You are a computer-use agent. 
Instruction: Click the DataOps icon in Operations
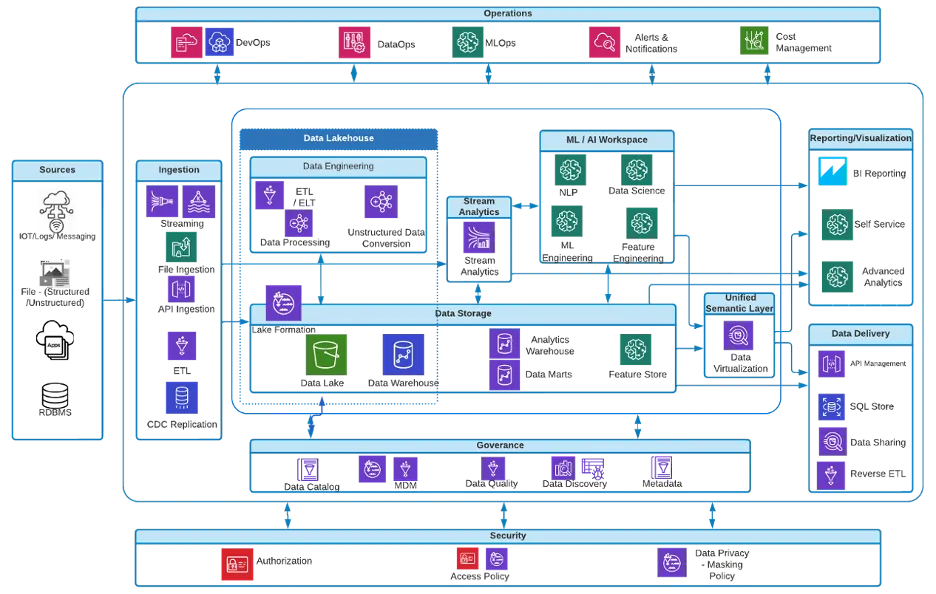[x=355, y=42]
